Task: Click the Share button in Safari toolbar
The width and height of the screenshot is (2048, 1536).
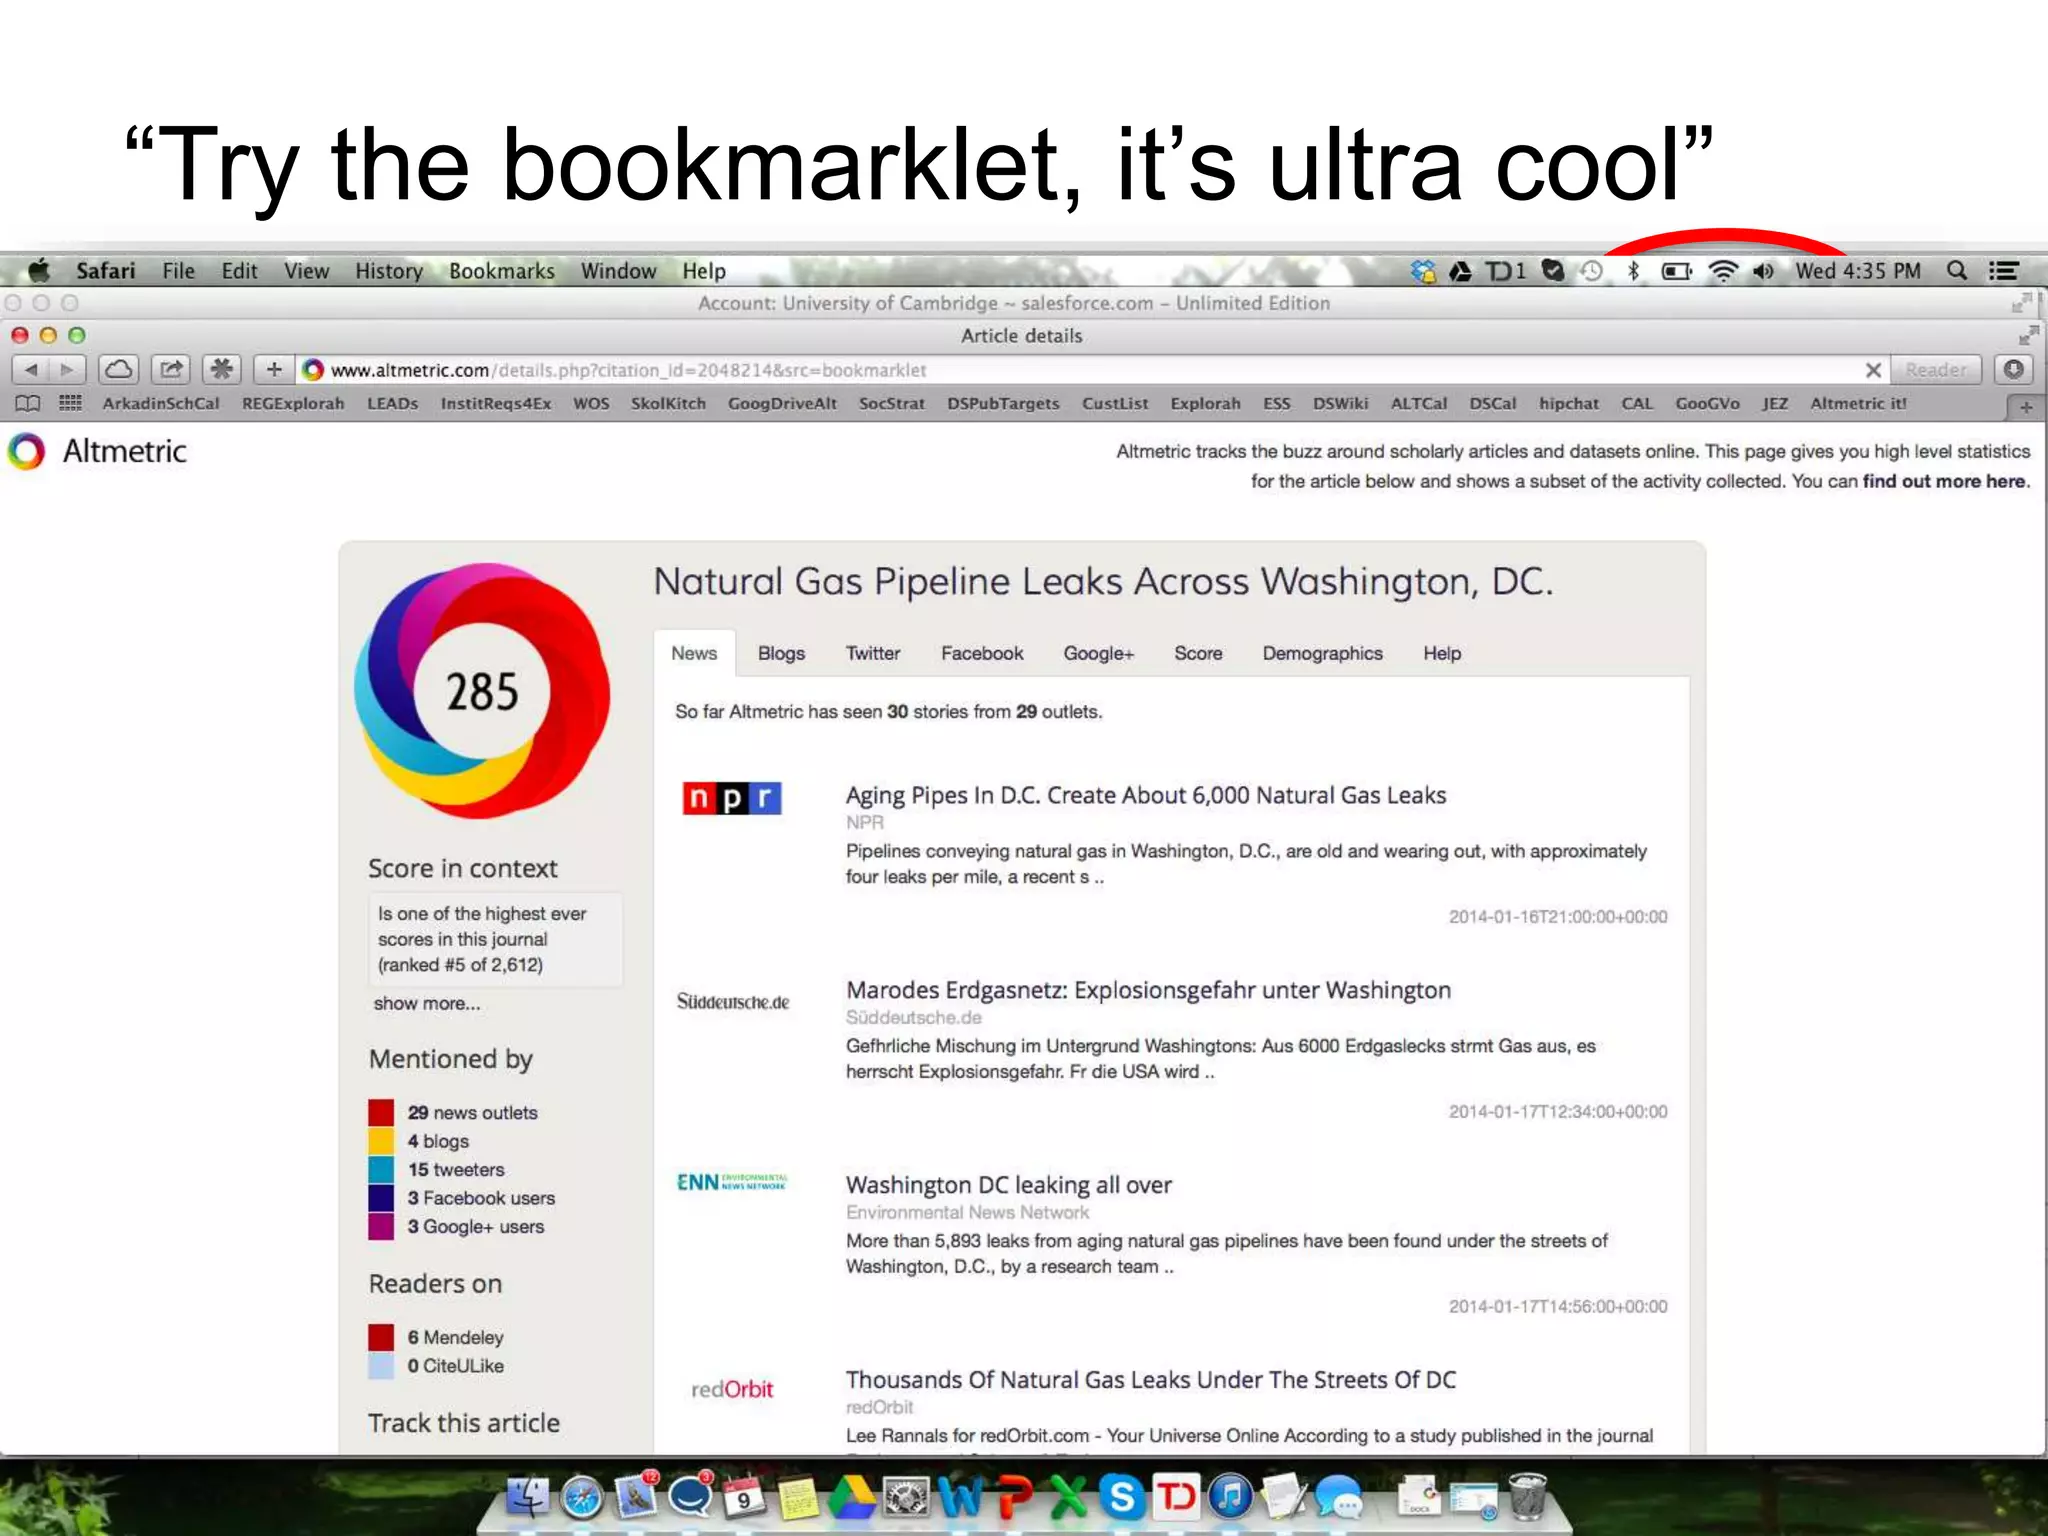Action: click(171, 370)
